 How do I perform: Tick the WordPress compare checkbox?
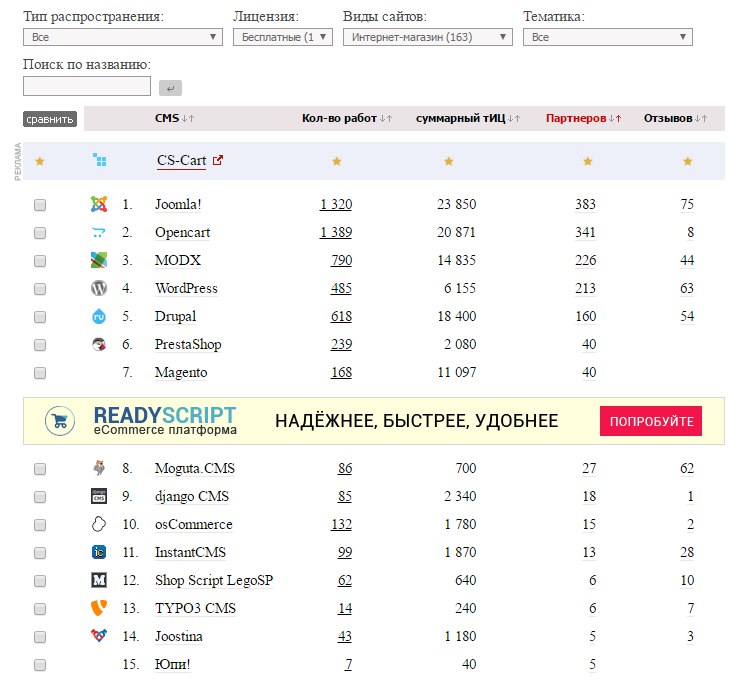40,289
